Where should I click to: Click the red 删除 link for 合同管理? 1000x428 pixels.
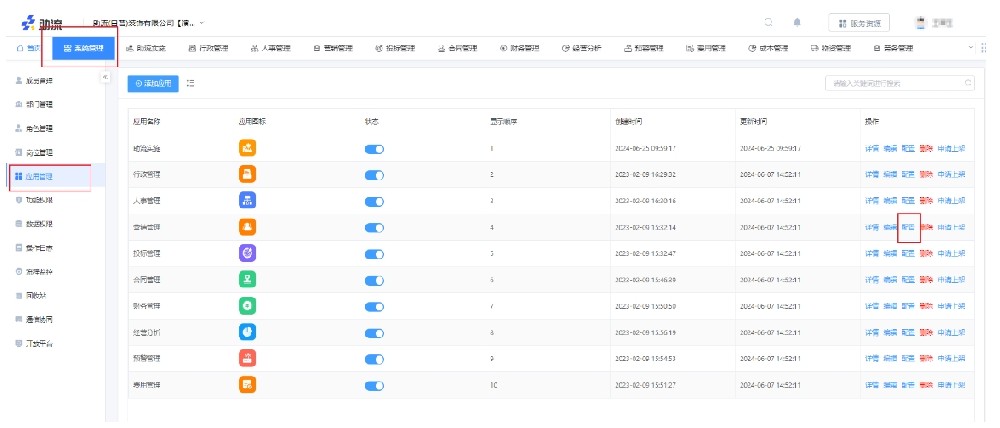tap(927, 279)
